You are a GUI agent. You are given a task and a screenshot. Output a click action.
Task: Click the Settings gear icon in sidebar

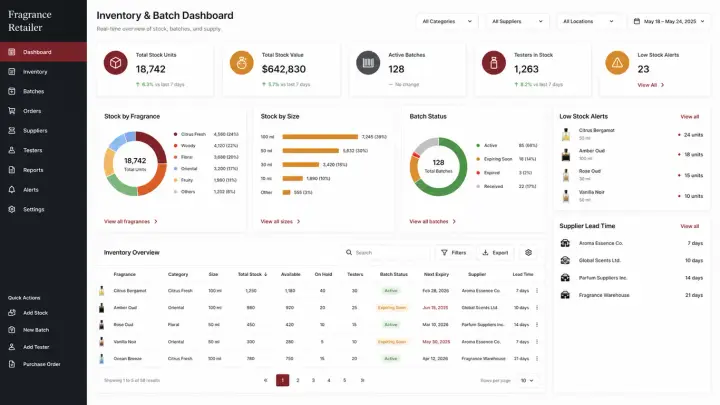point(12,209)
